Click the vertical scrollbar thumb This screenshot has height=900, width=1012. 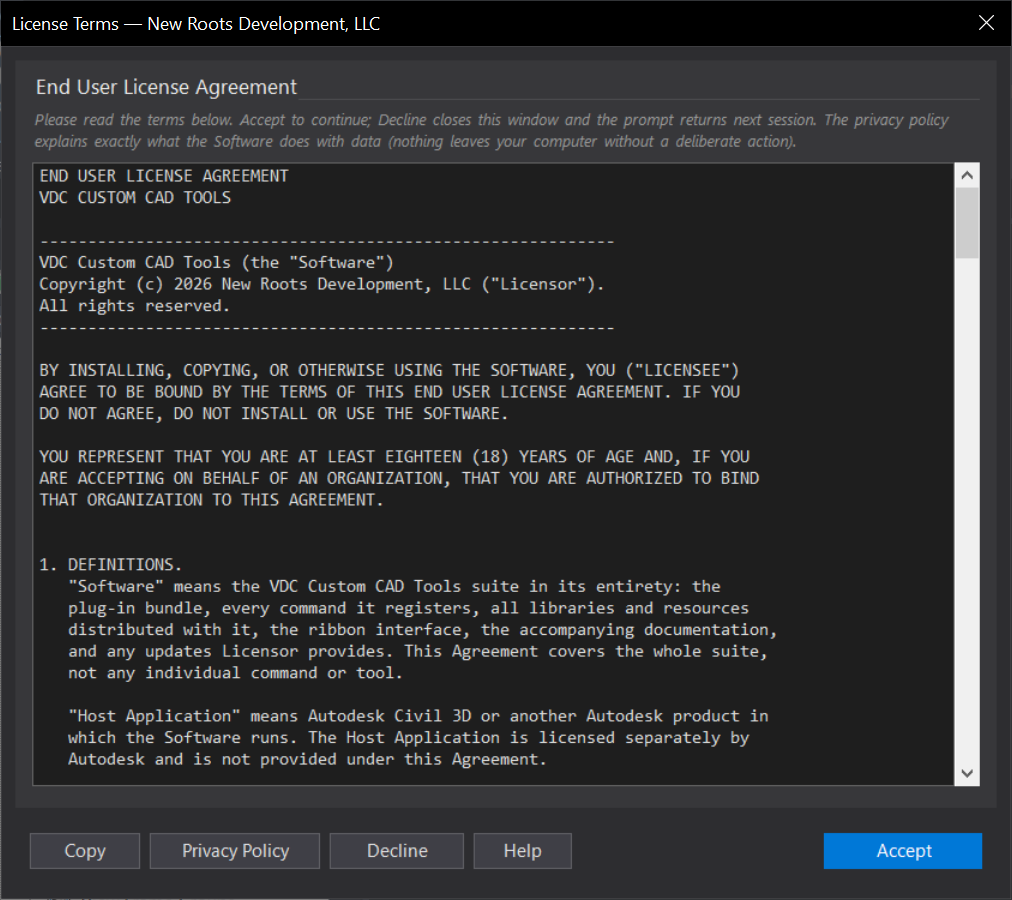click(x=966, y=223)
